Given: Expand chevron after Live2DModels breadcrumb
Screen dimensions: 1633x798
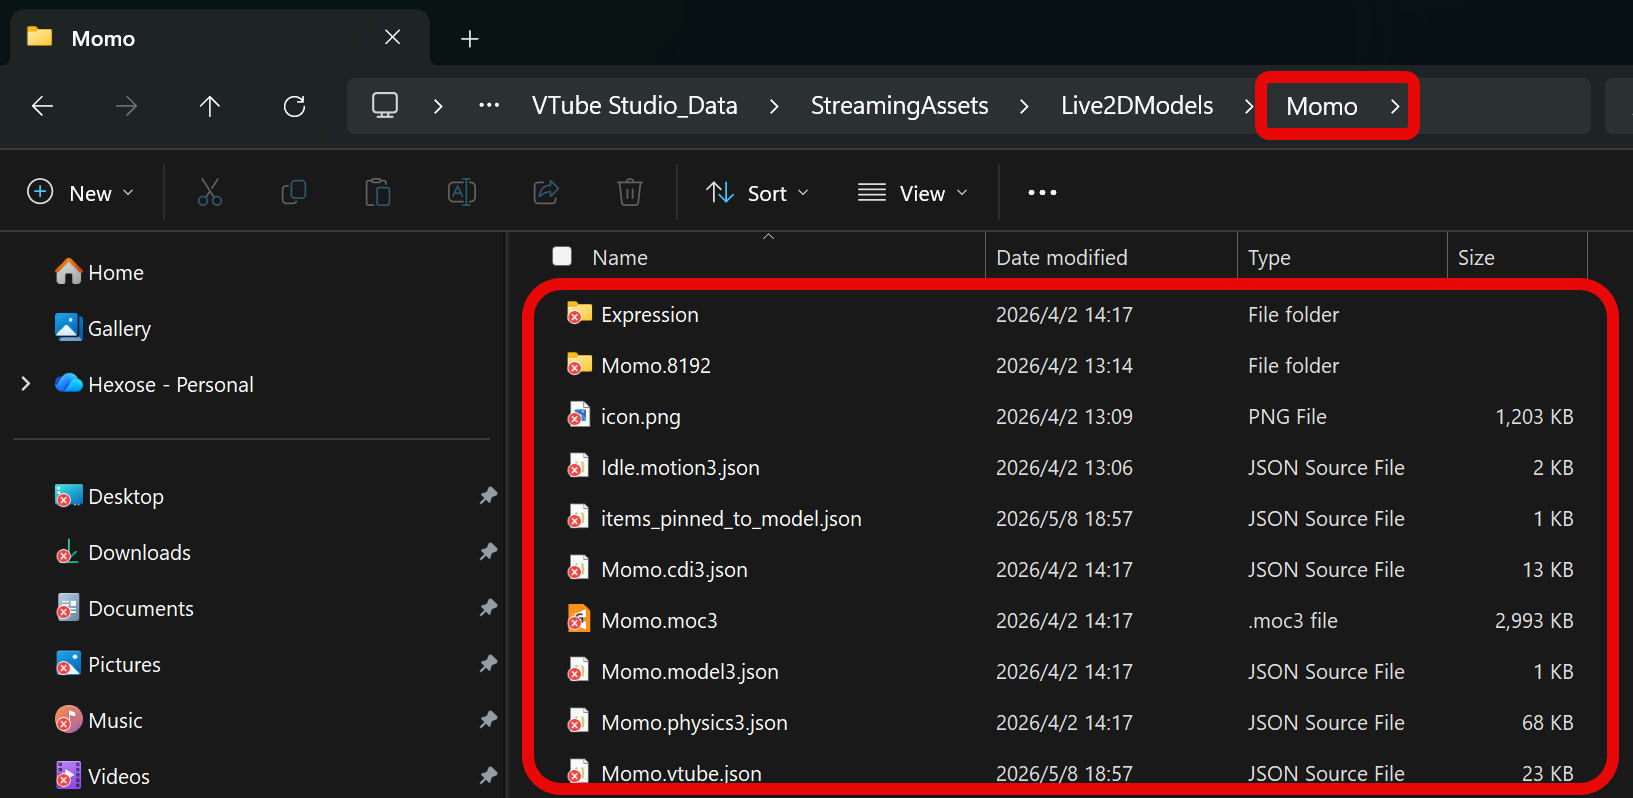Looking at the screenshot, I should pos(1249,106).
